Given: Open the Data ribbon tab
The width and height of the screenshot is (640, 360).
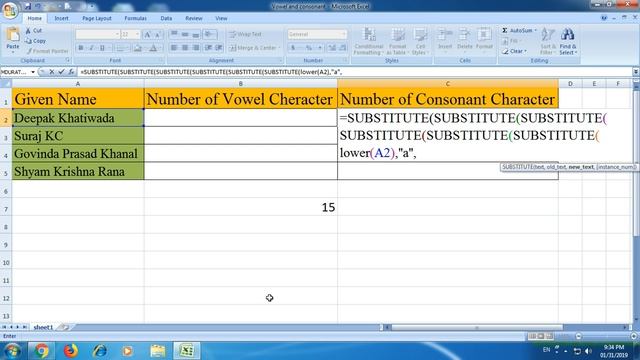Looking at the screenshot, I should [x=166, y=18].
